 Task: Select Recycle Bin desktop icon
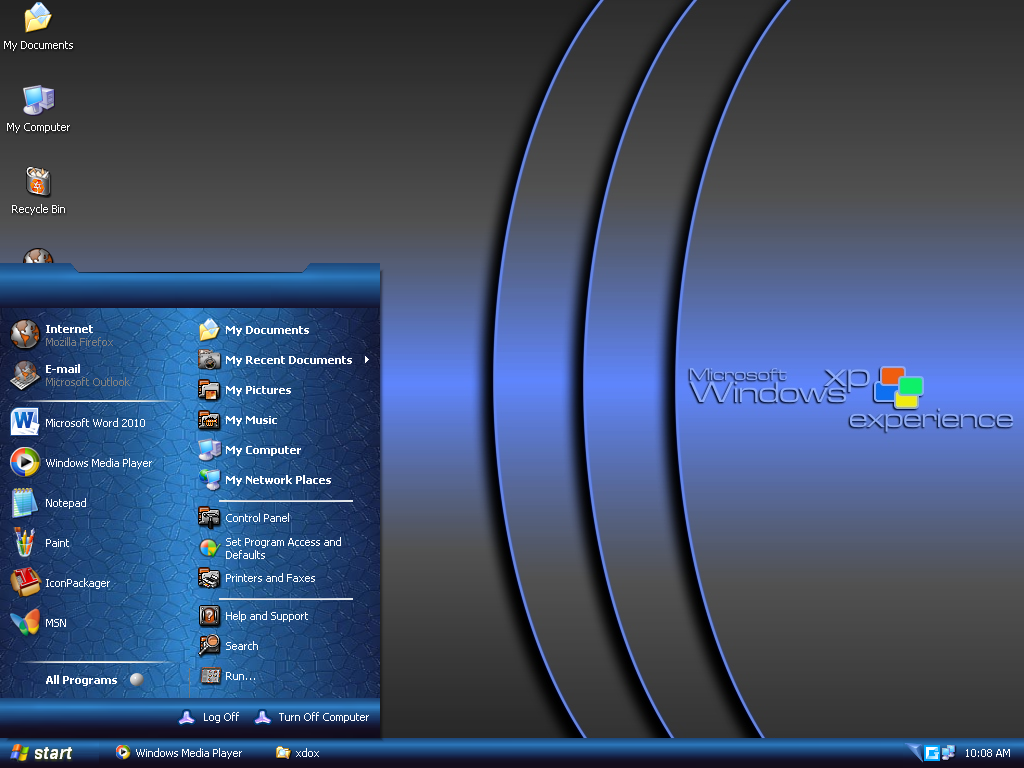pos(38,191)
